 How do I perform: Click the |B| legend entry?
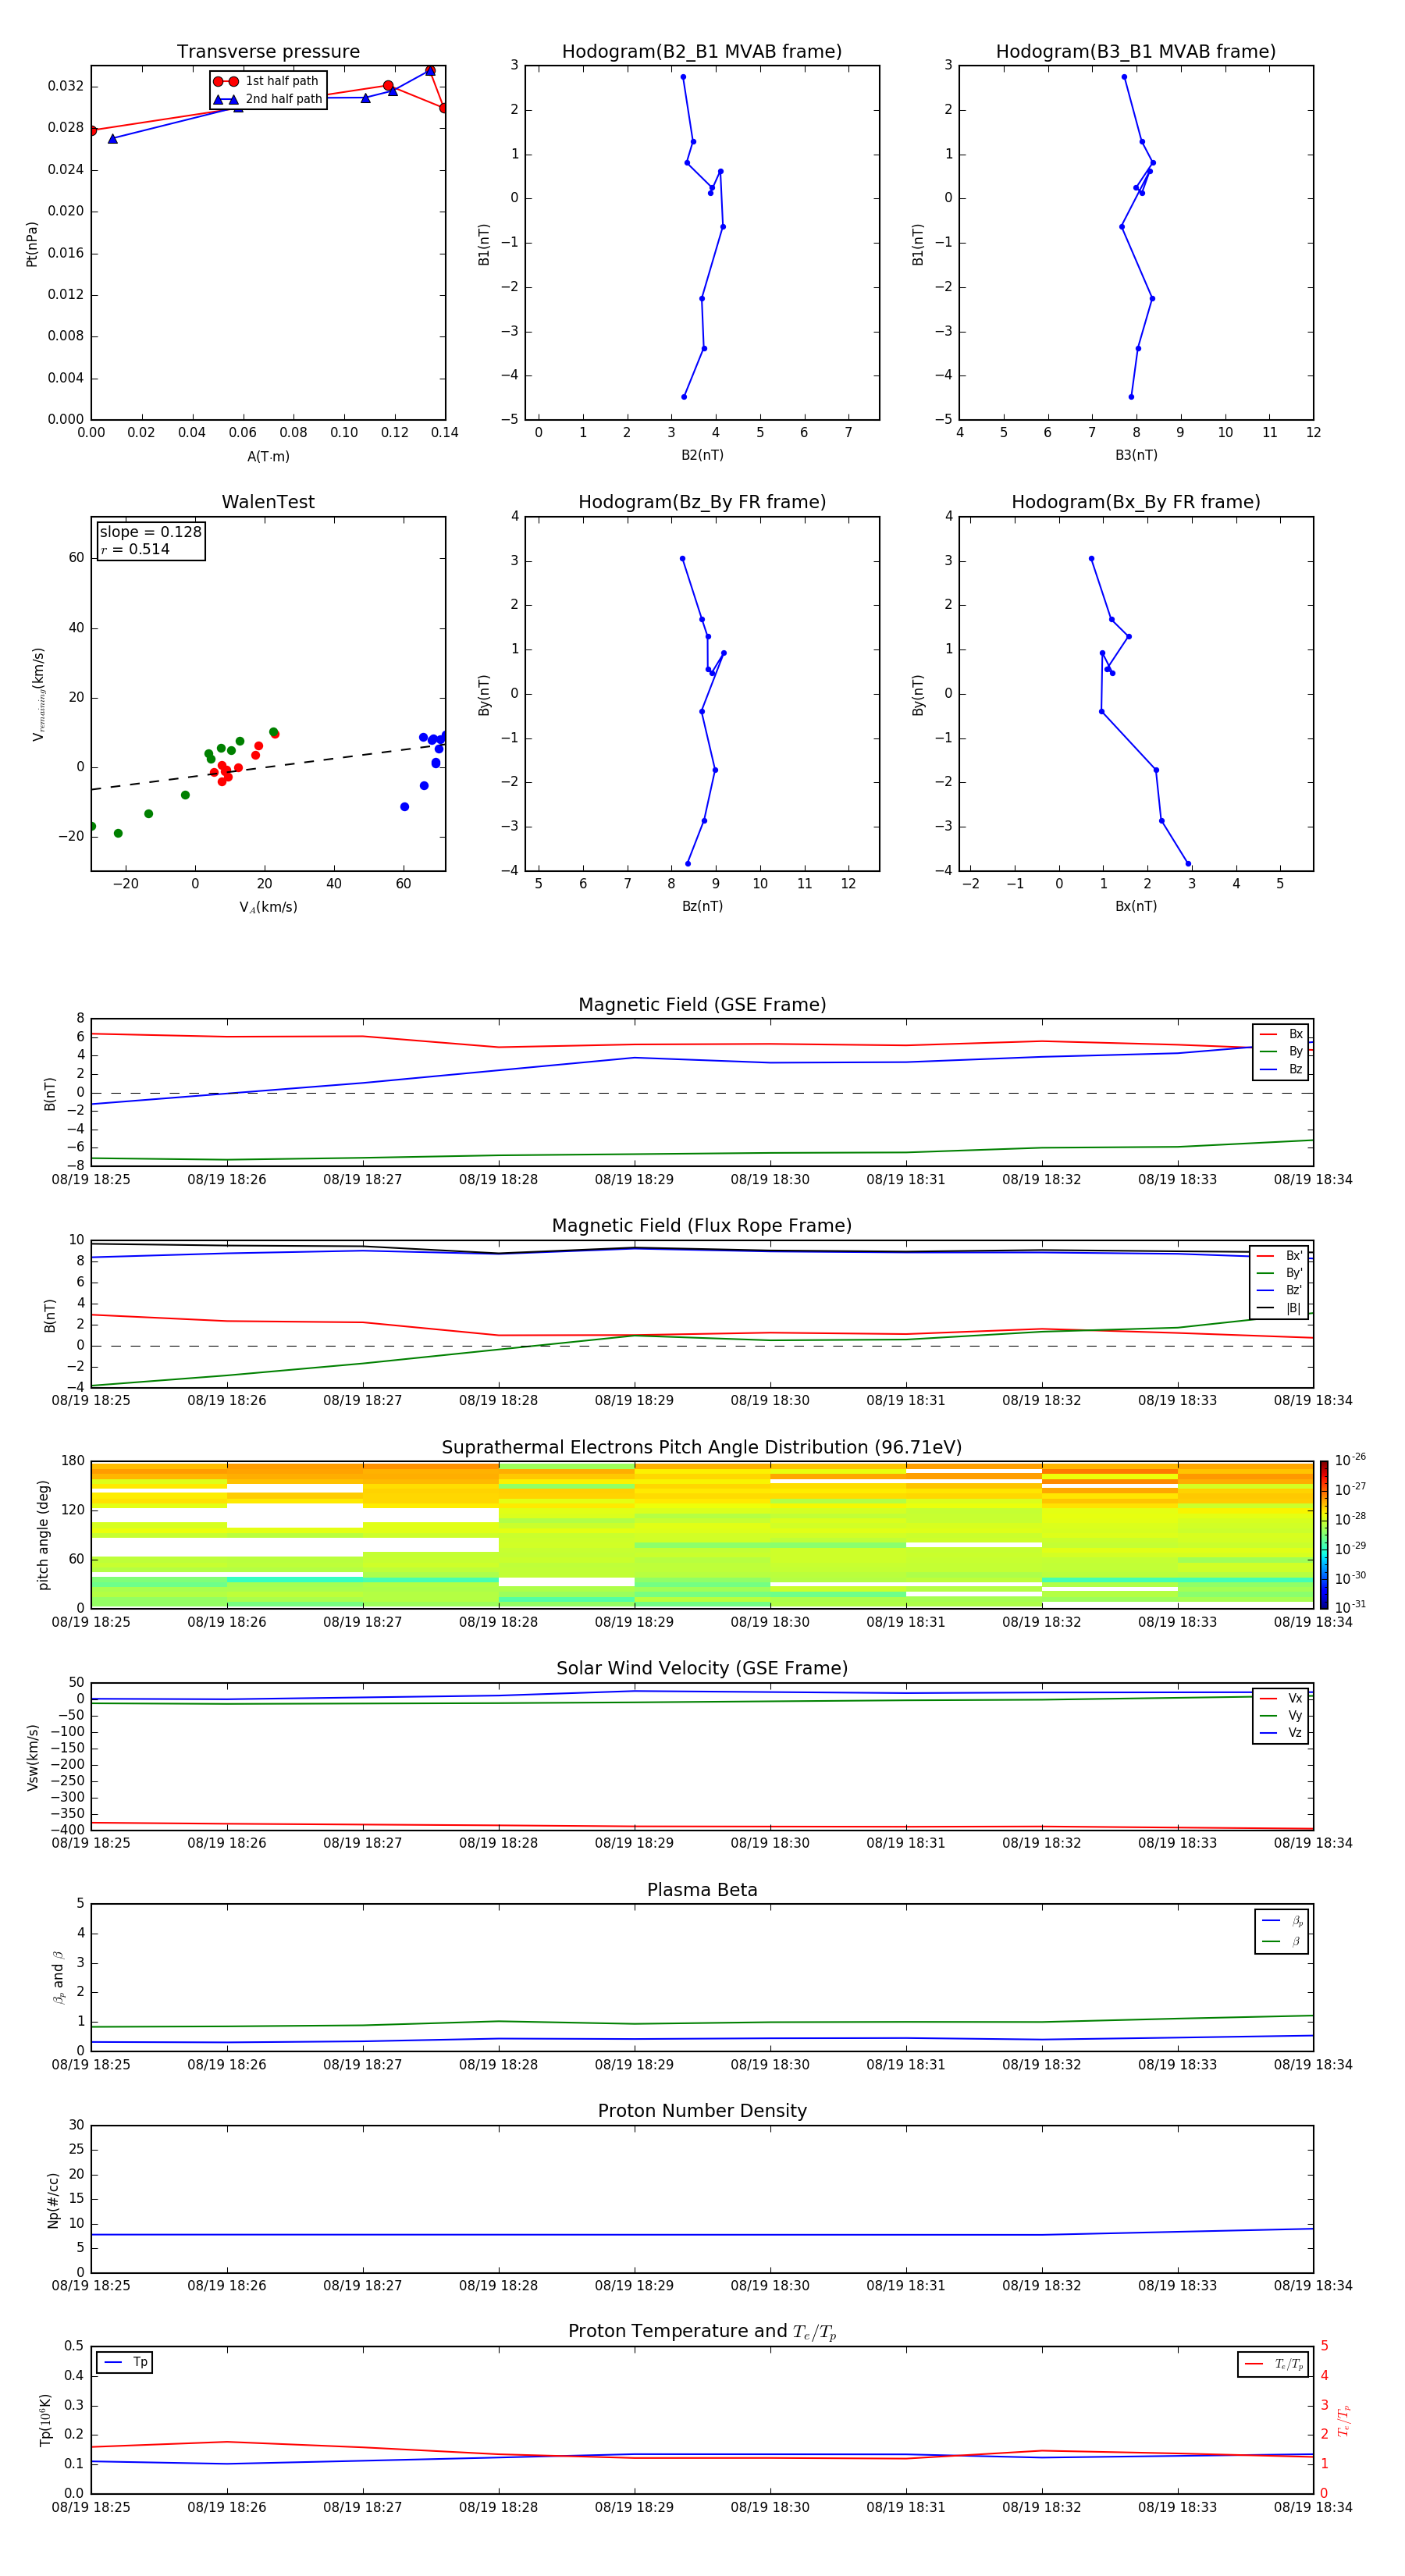(x=1280, y=1308)
